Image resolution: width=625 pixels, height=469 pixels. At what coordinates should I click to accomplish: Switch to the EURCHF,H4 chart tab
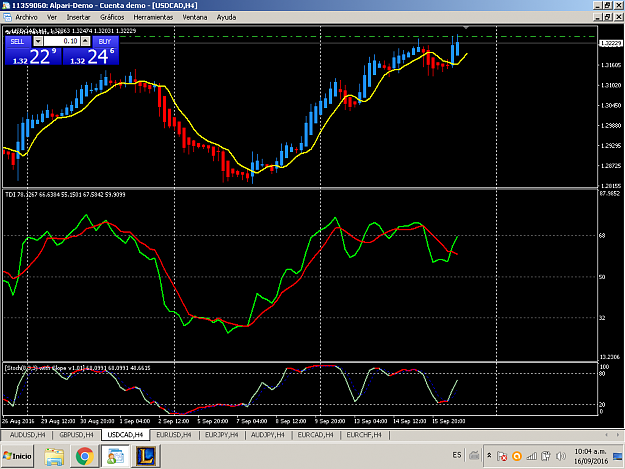tap(364, 435)
